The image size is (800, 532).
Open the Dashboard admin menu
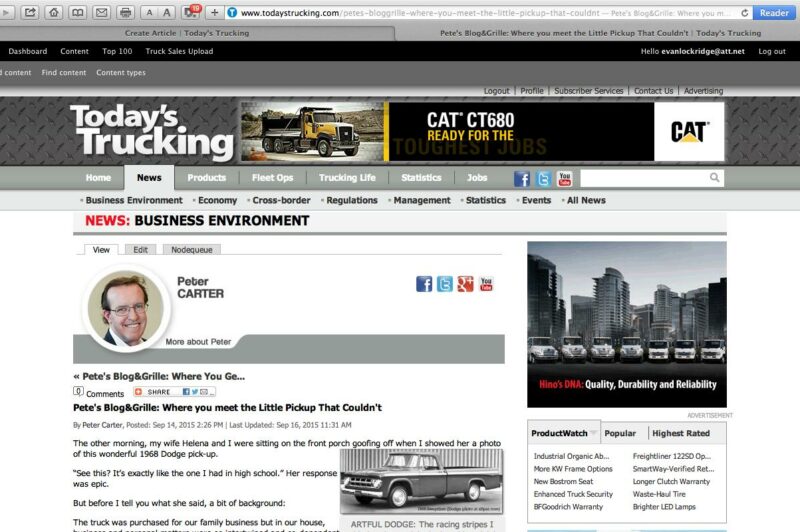[x=28, y=51]
